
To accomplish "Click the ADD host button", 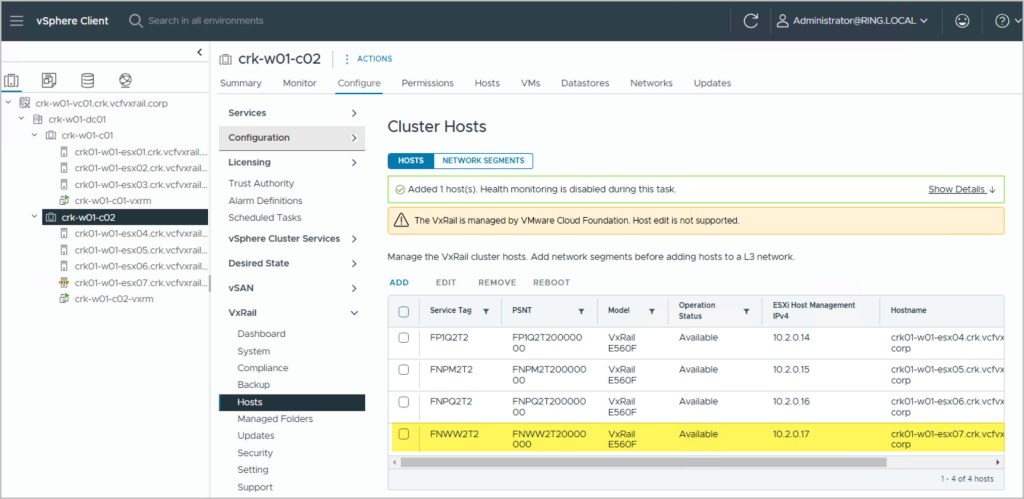I will pos(399,282).
